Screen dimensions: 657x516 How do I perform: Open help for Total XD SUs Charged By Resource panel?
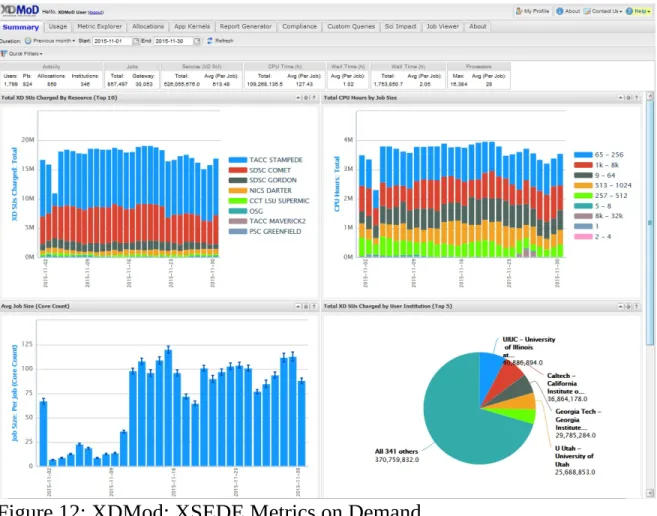point(314,98)
